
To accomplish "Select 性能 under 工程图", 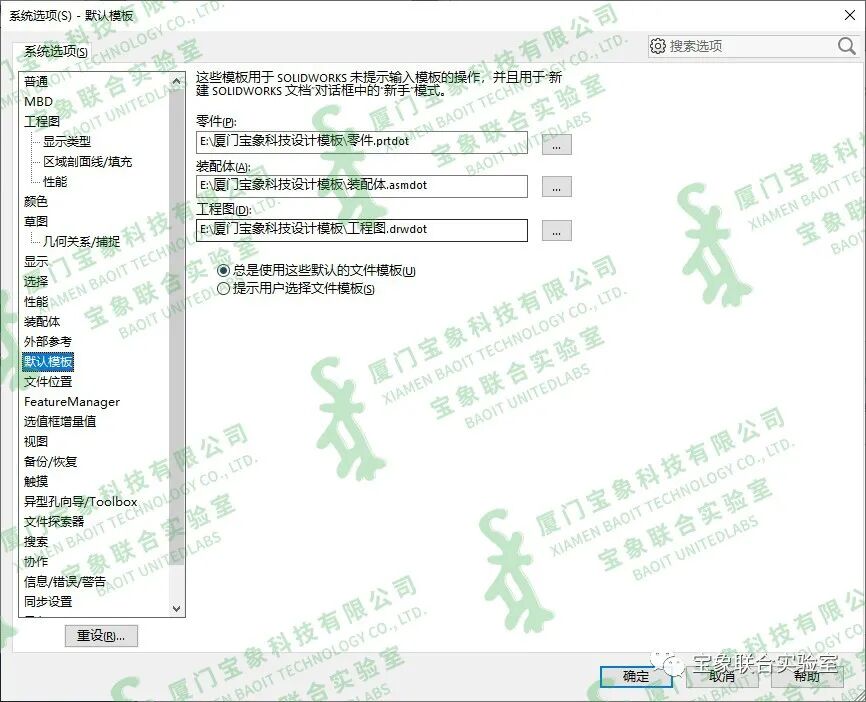I will [x=55, y=182].
